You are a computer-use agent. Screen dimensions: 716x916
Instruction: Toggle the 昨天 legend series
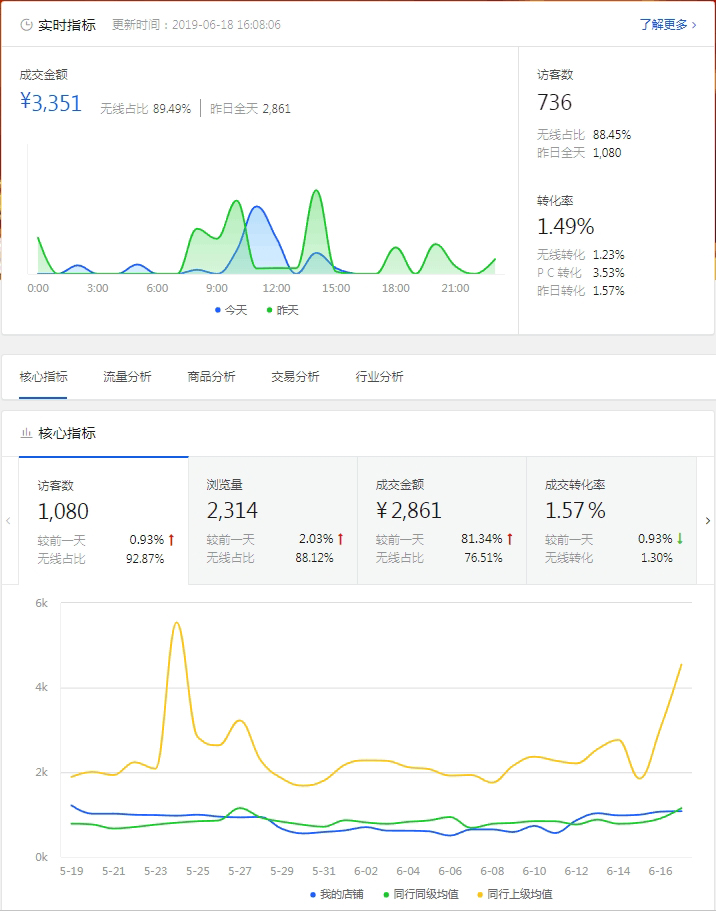282,310
